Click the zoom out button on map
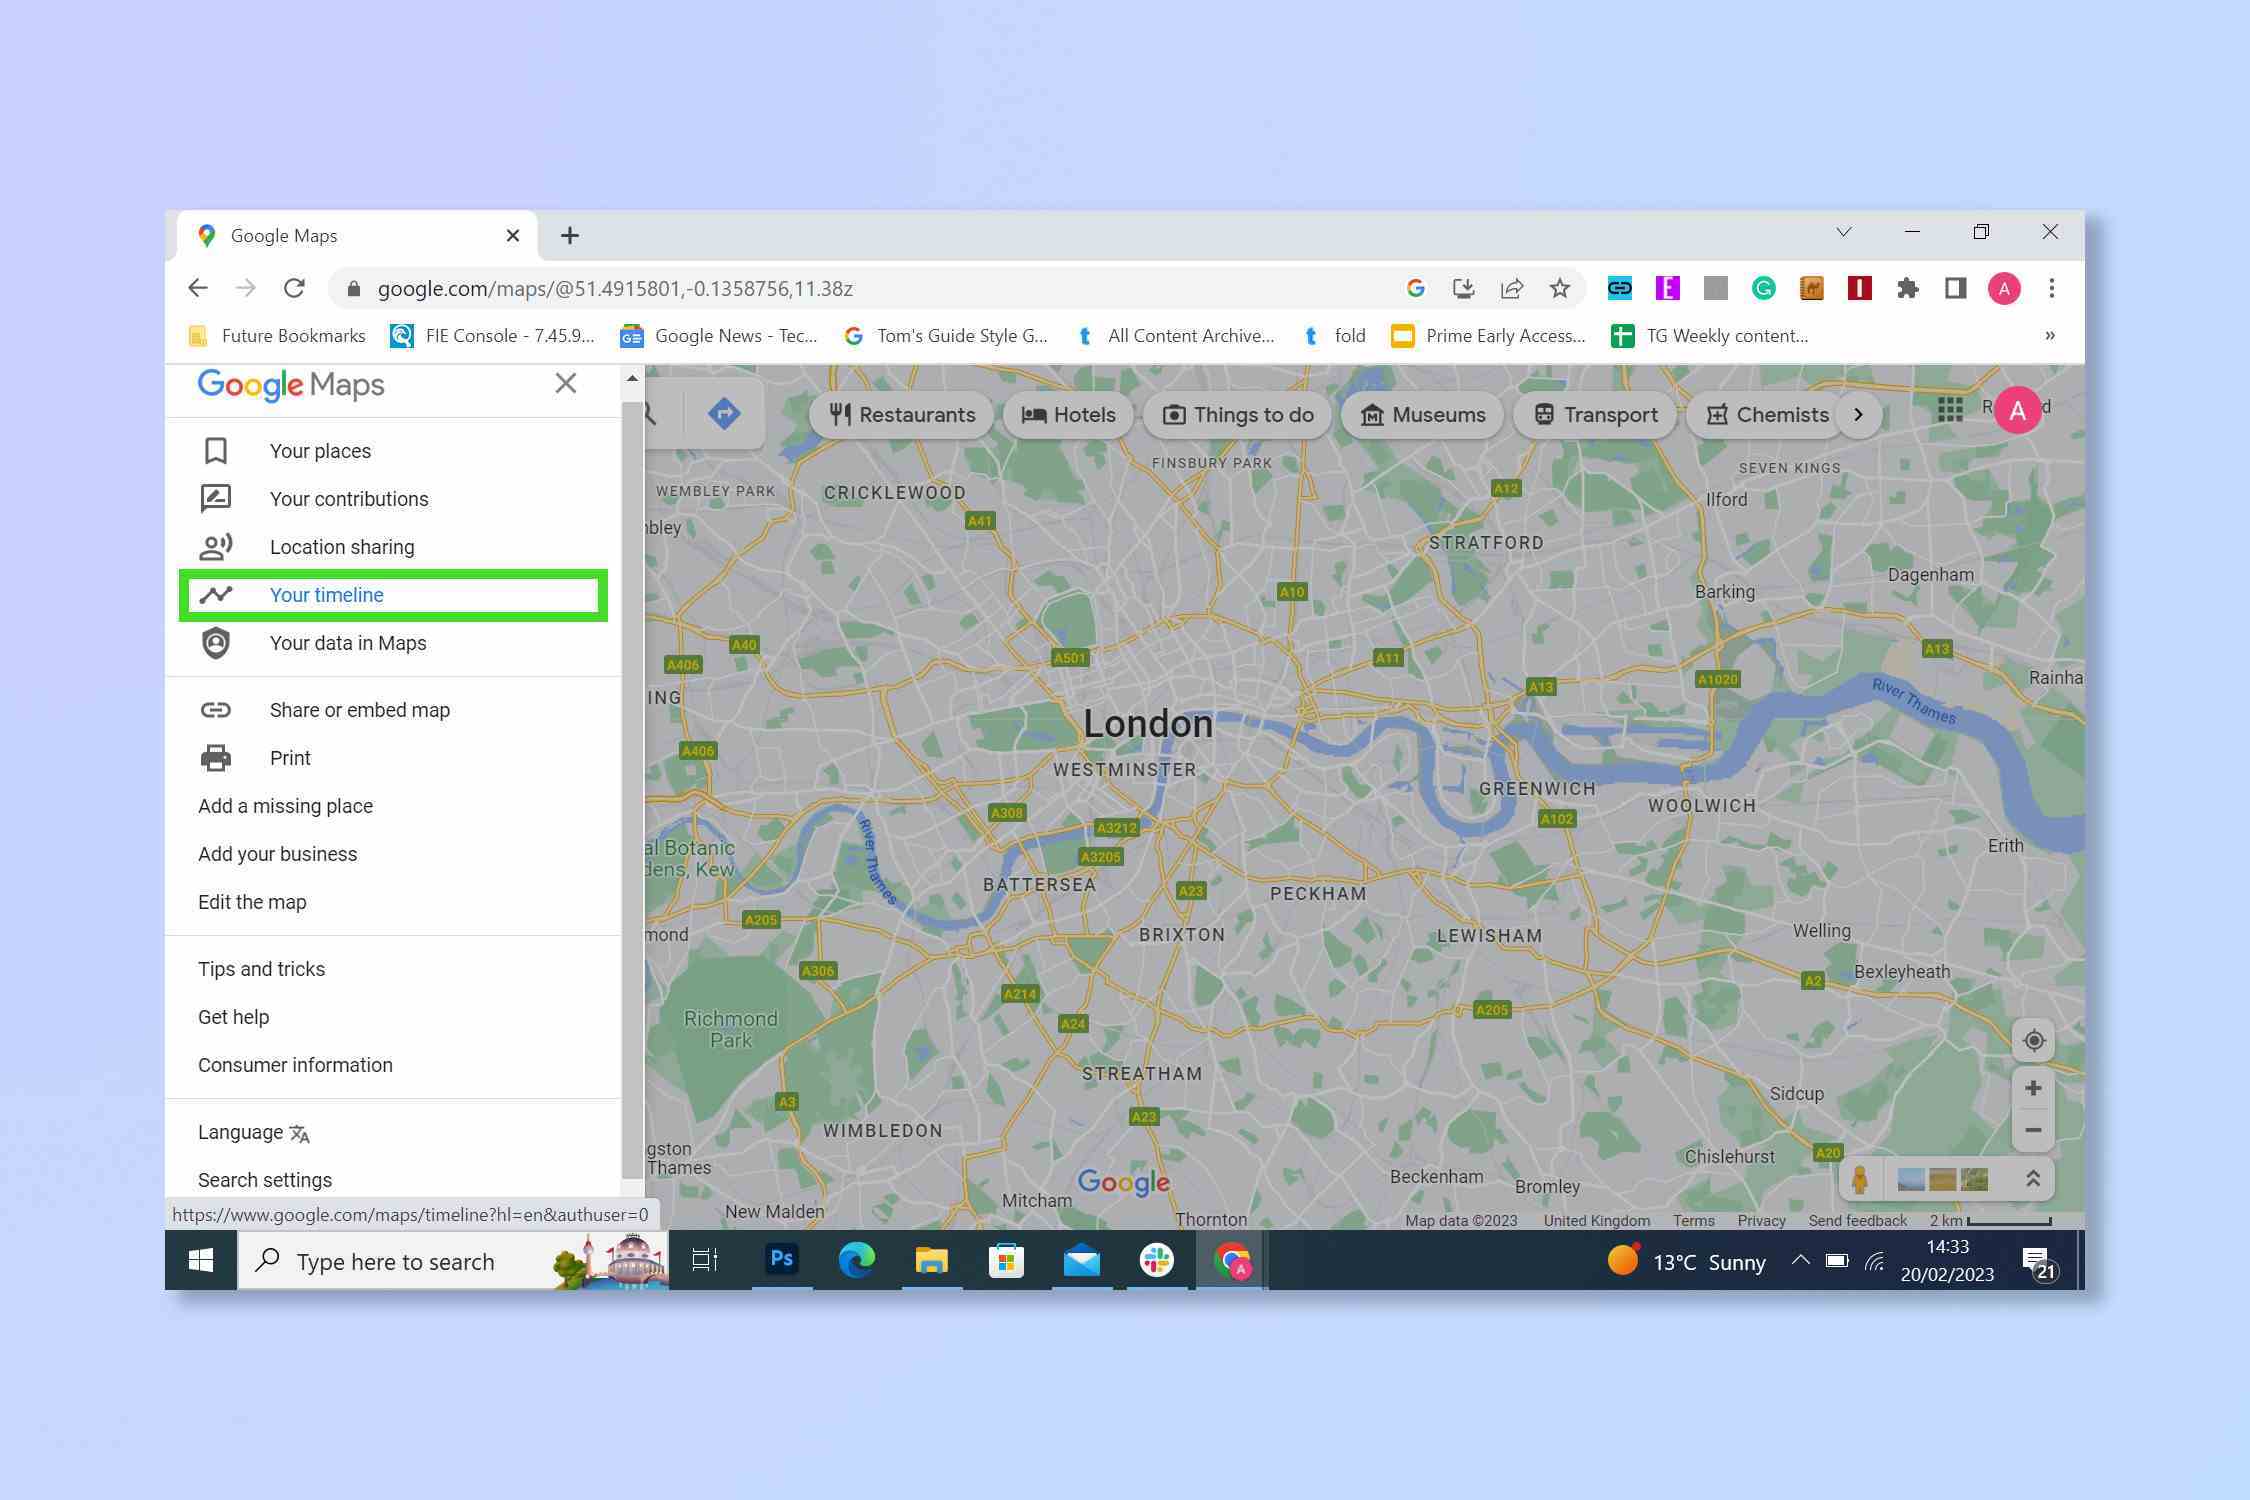This screenshot has height=1500, width=2250. [x=2032, y=1130]
